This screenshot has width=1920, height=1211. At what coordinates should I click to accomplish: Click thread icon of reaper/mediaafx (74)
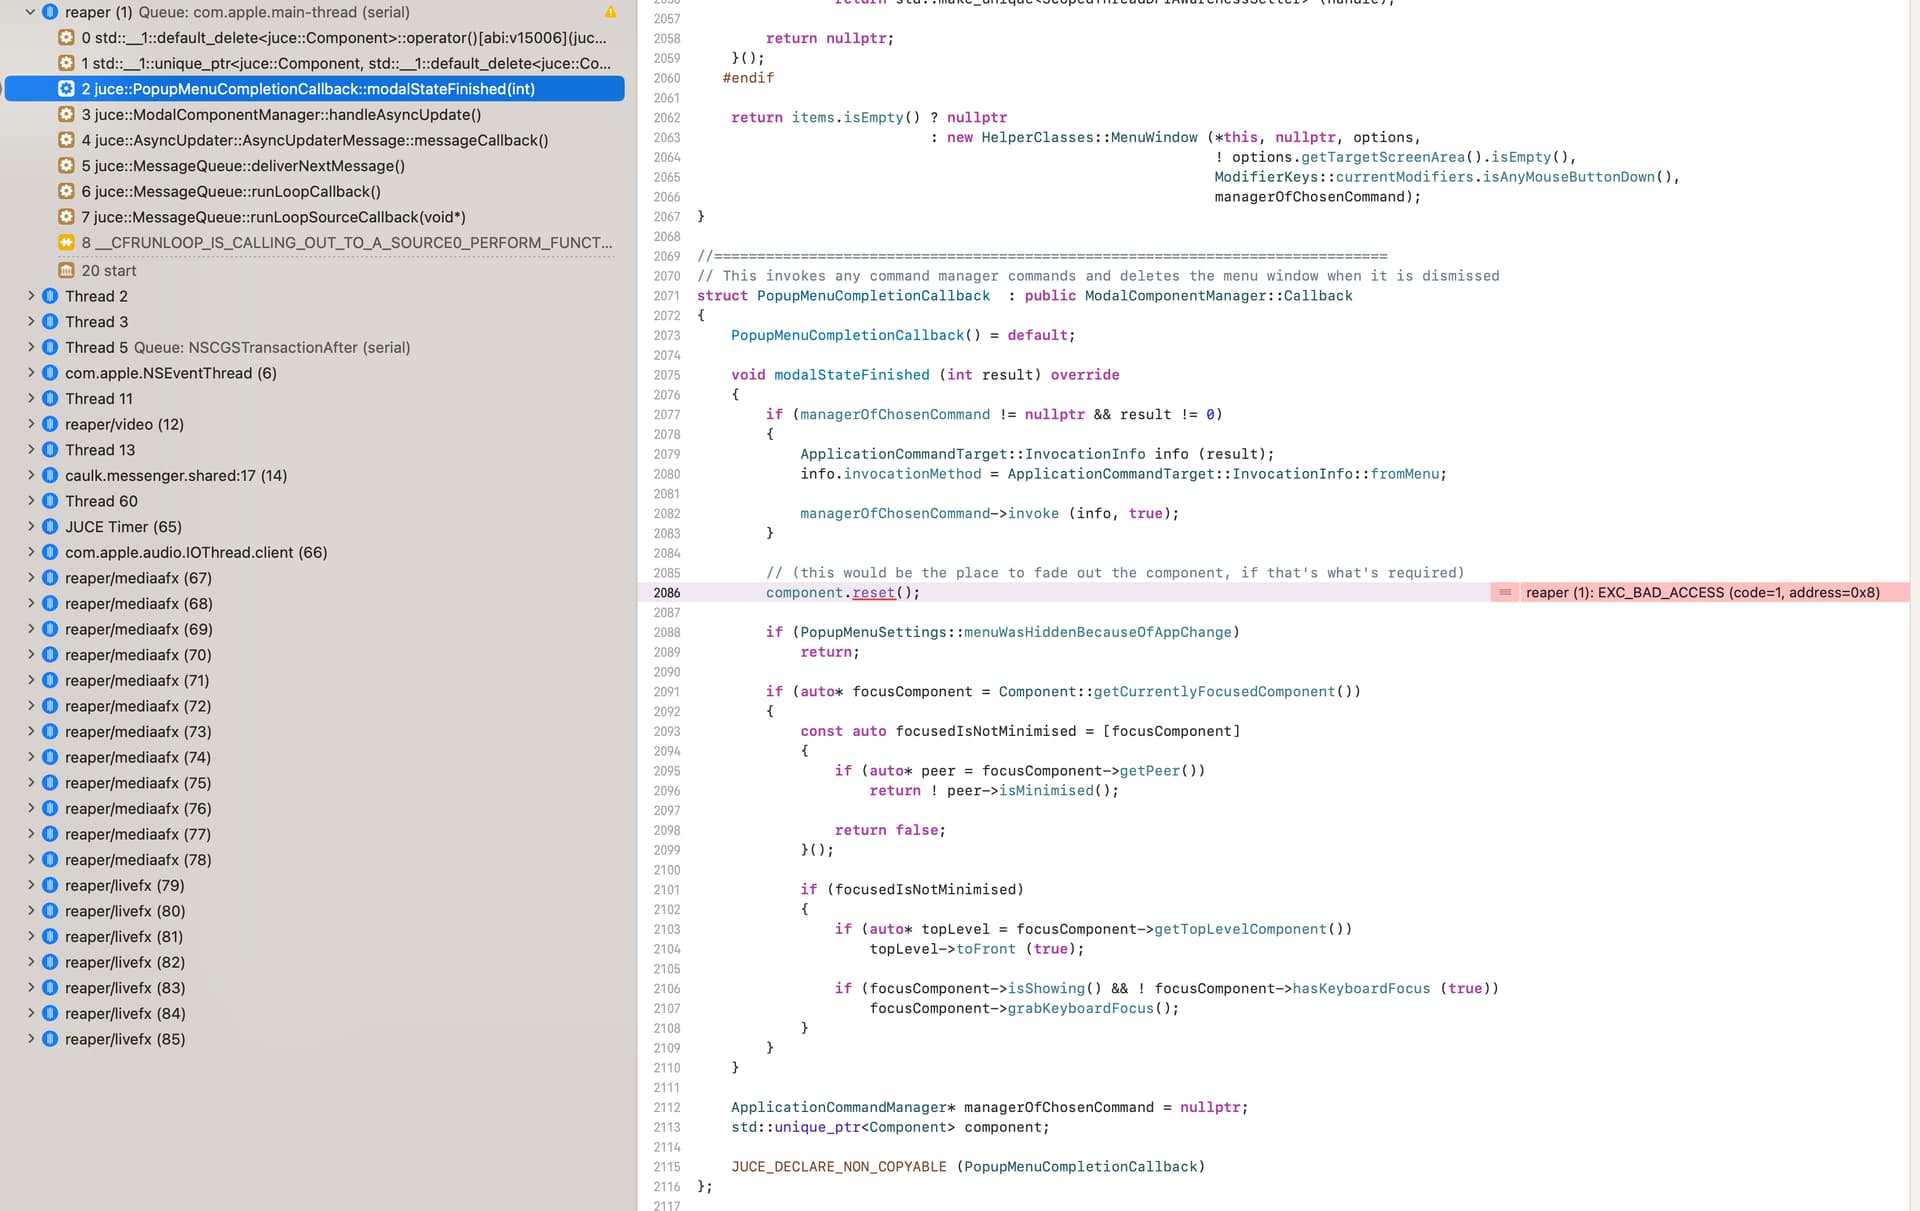(50, 757)
